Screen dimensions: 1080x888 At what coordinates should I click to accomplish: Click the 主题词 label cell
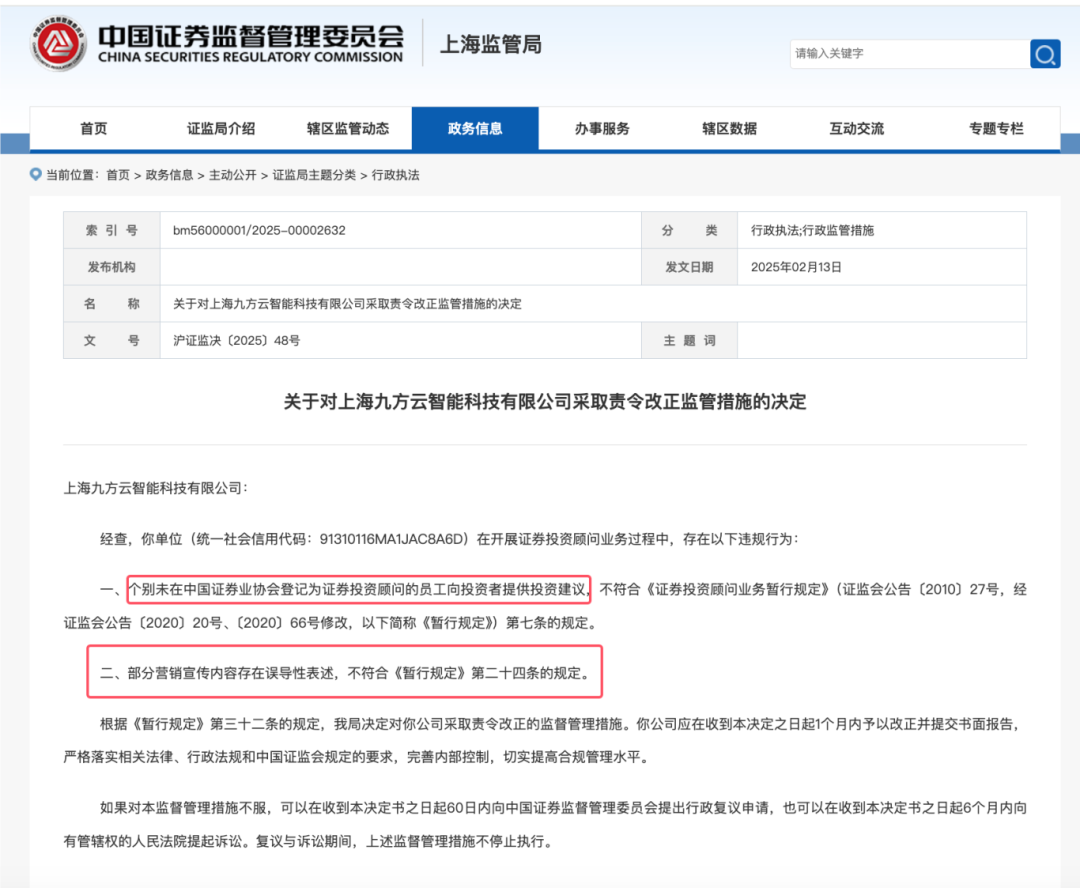[x=689, y=340]
